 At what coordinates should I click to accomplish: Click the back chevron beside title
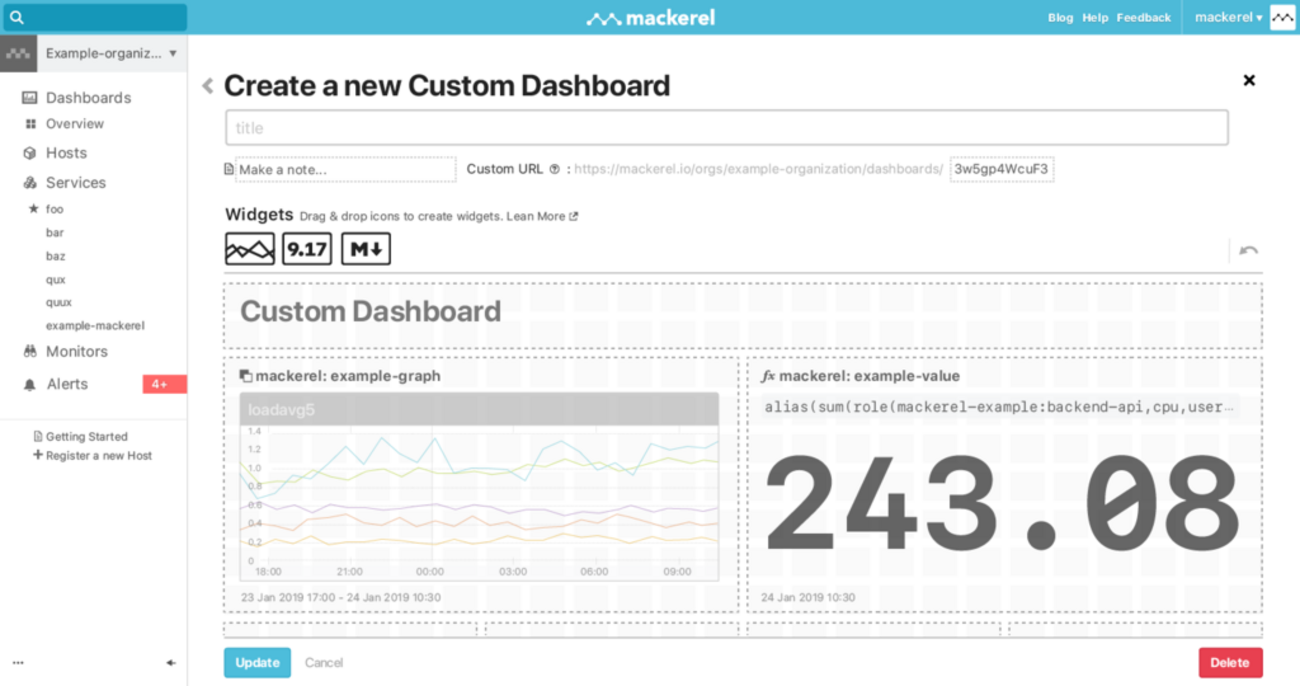coord(208,86)
